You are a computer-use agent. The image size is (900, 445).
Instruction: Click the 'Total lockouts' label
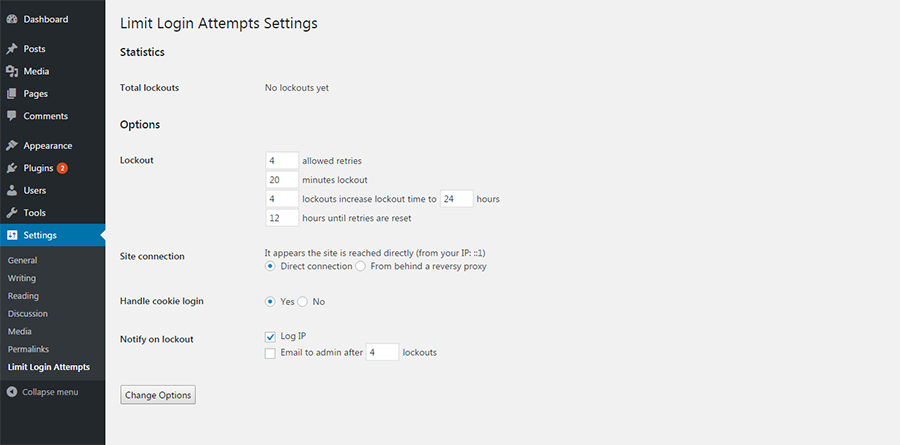click(x=149, y=88)
